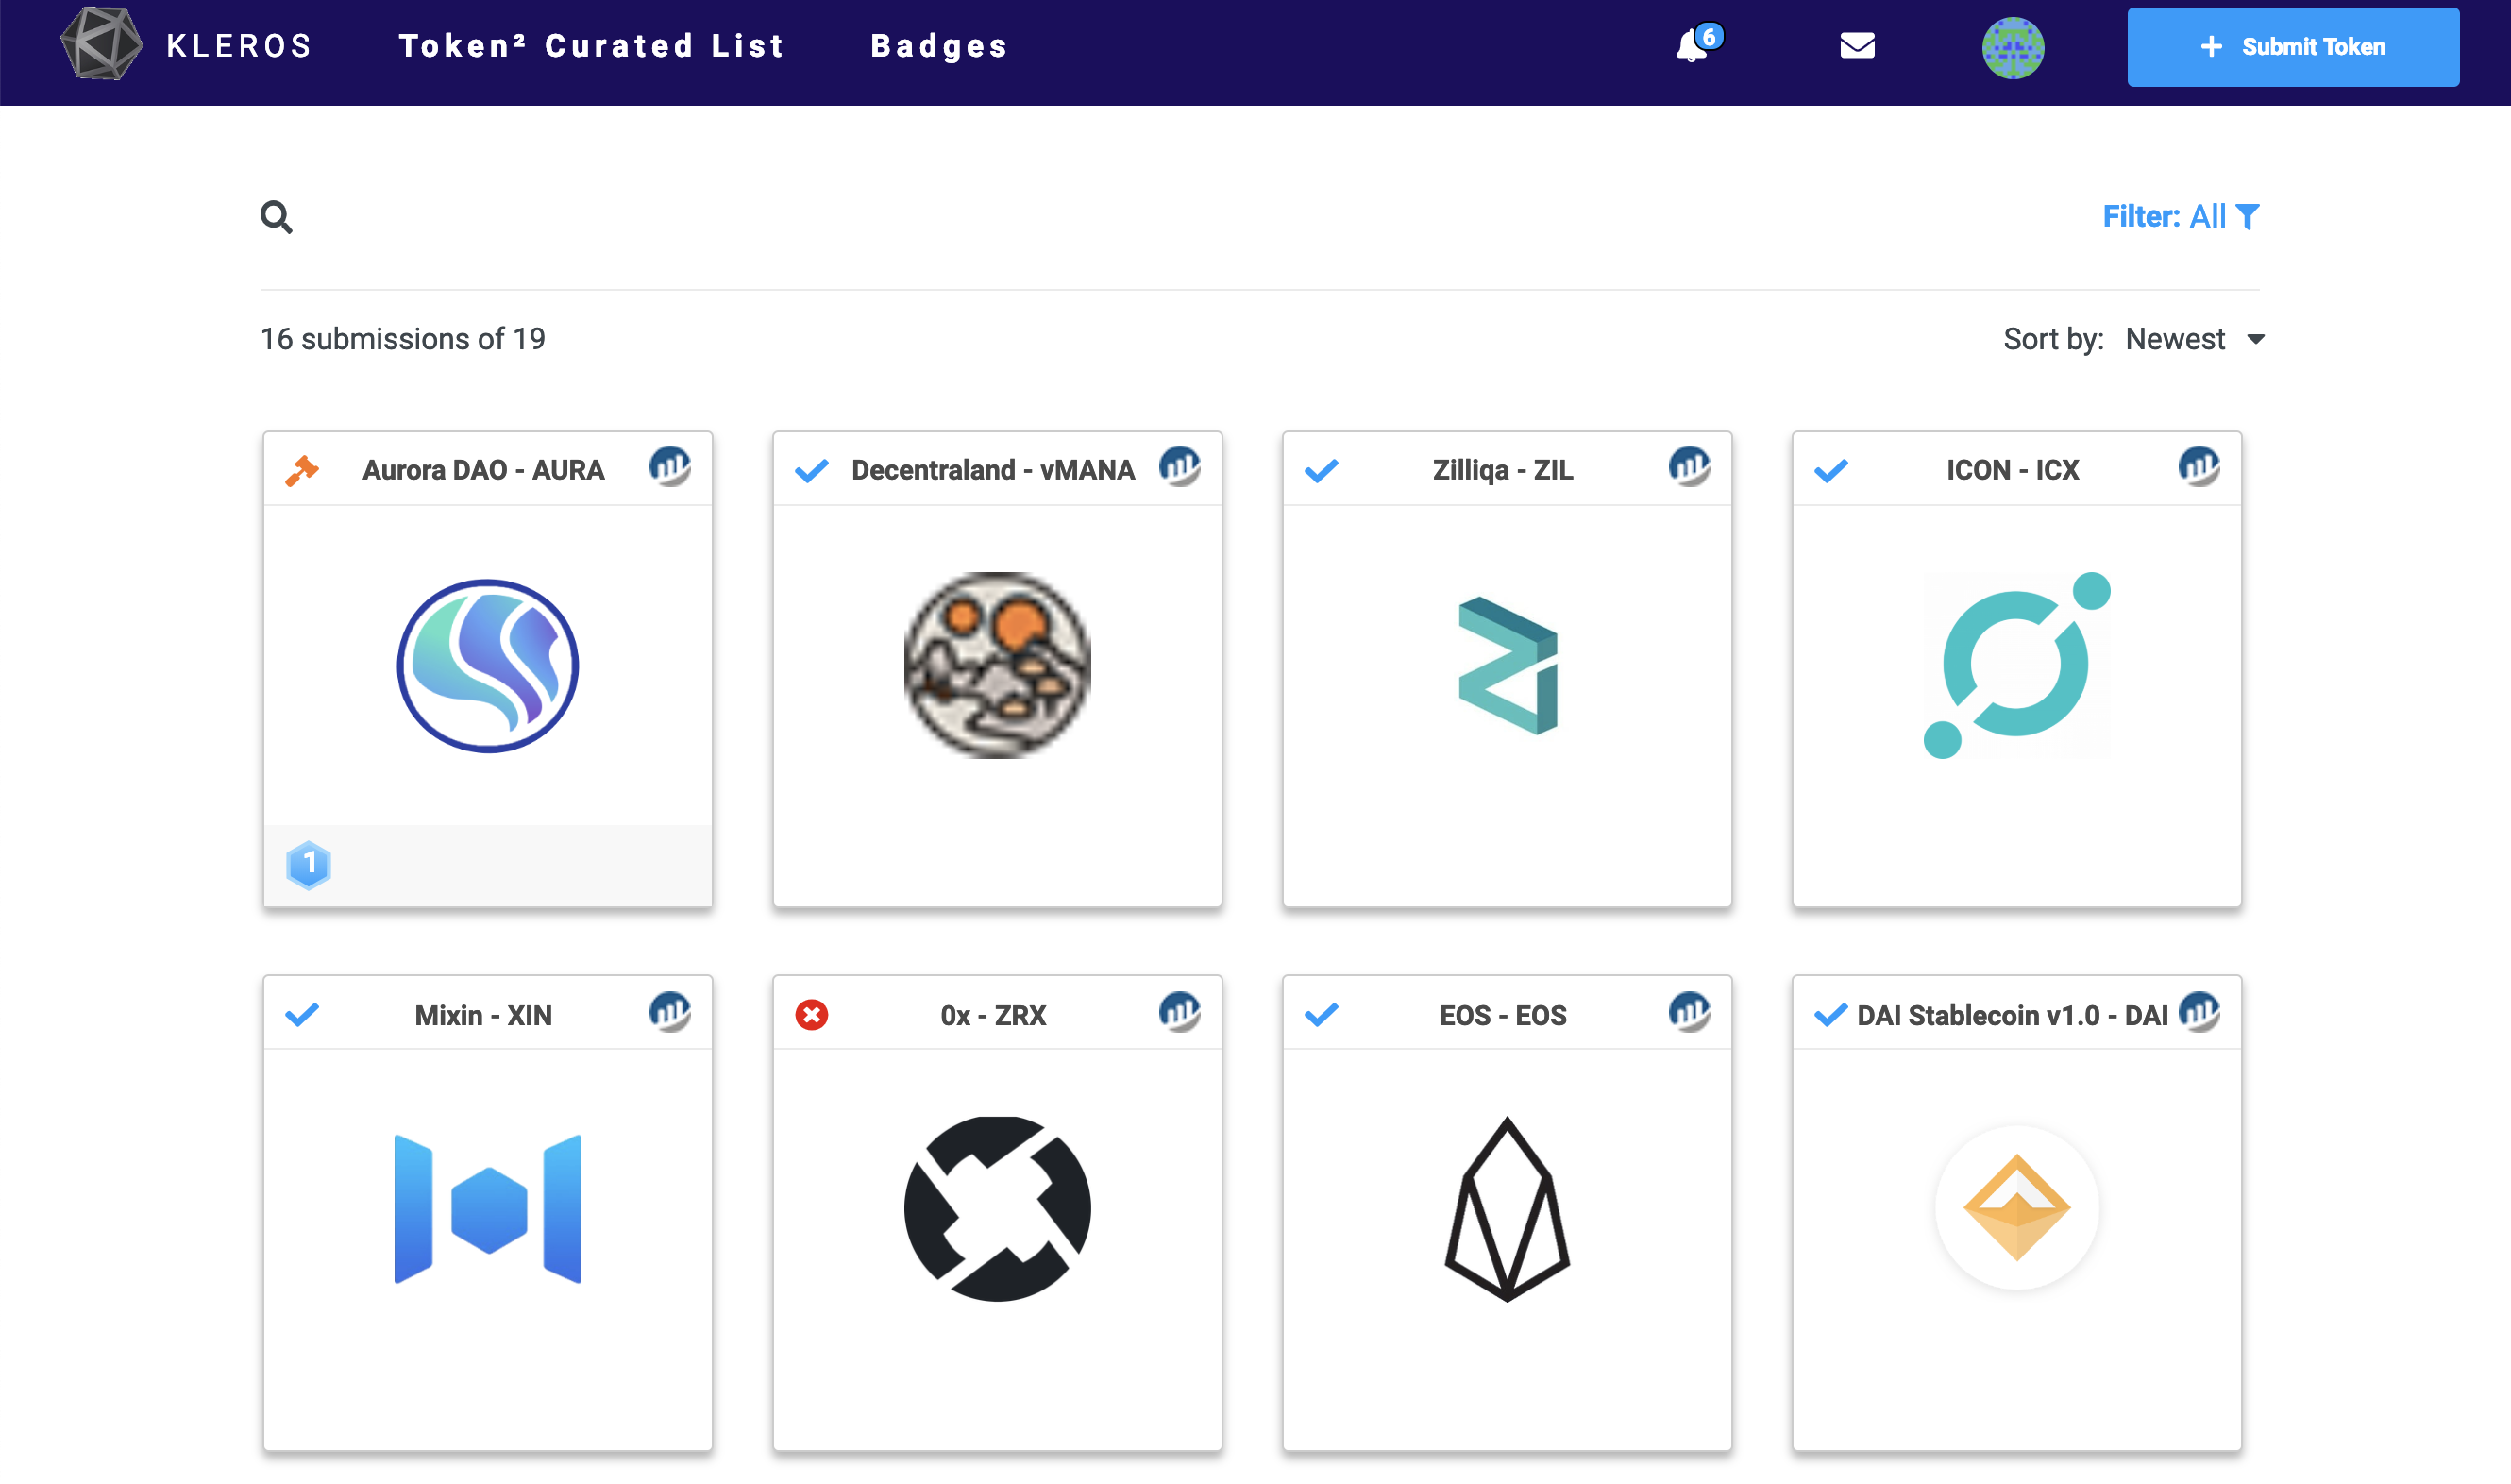Click the magnifying glass search icon
This screenshot has width=2511, height=1484.
(x=276, y=216)
